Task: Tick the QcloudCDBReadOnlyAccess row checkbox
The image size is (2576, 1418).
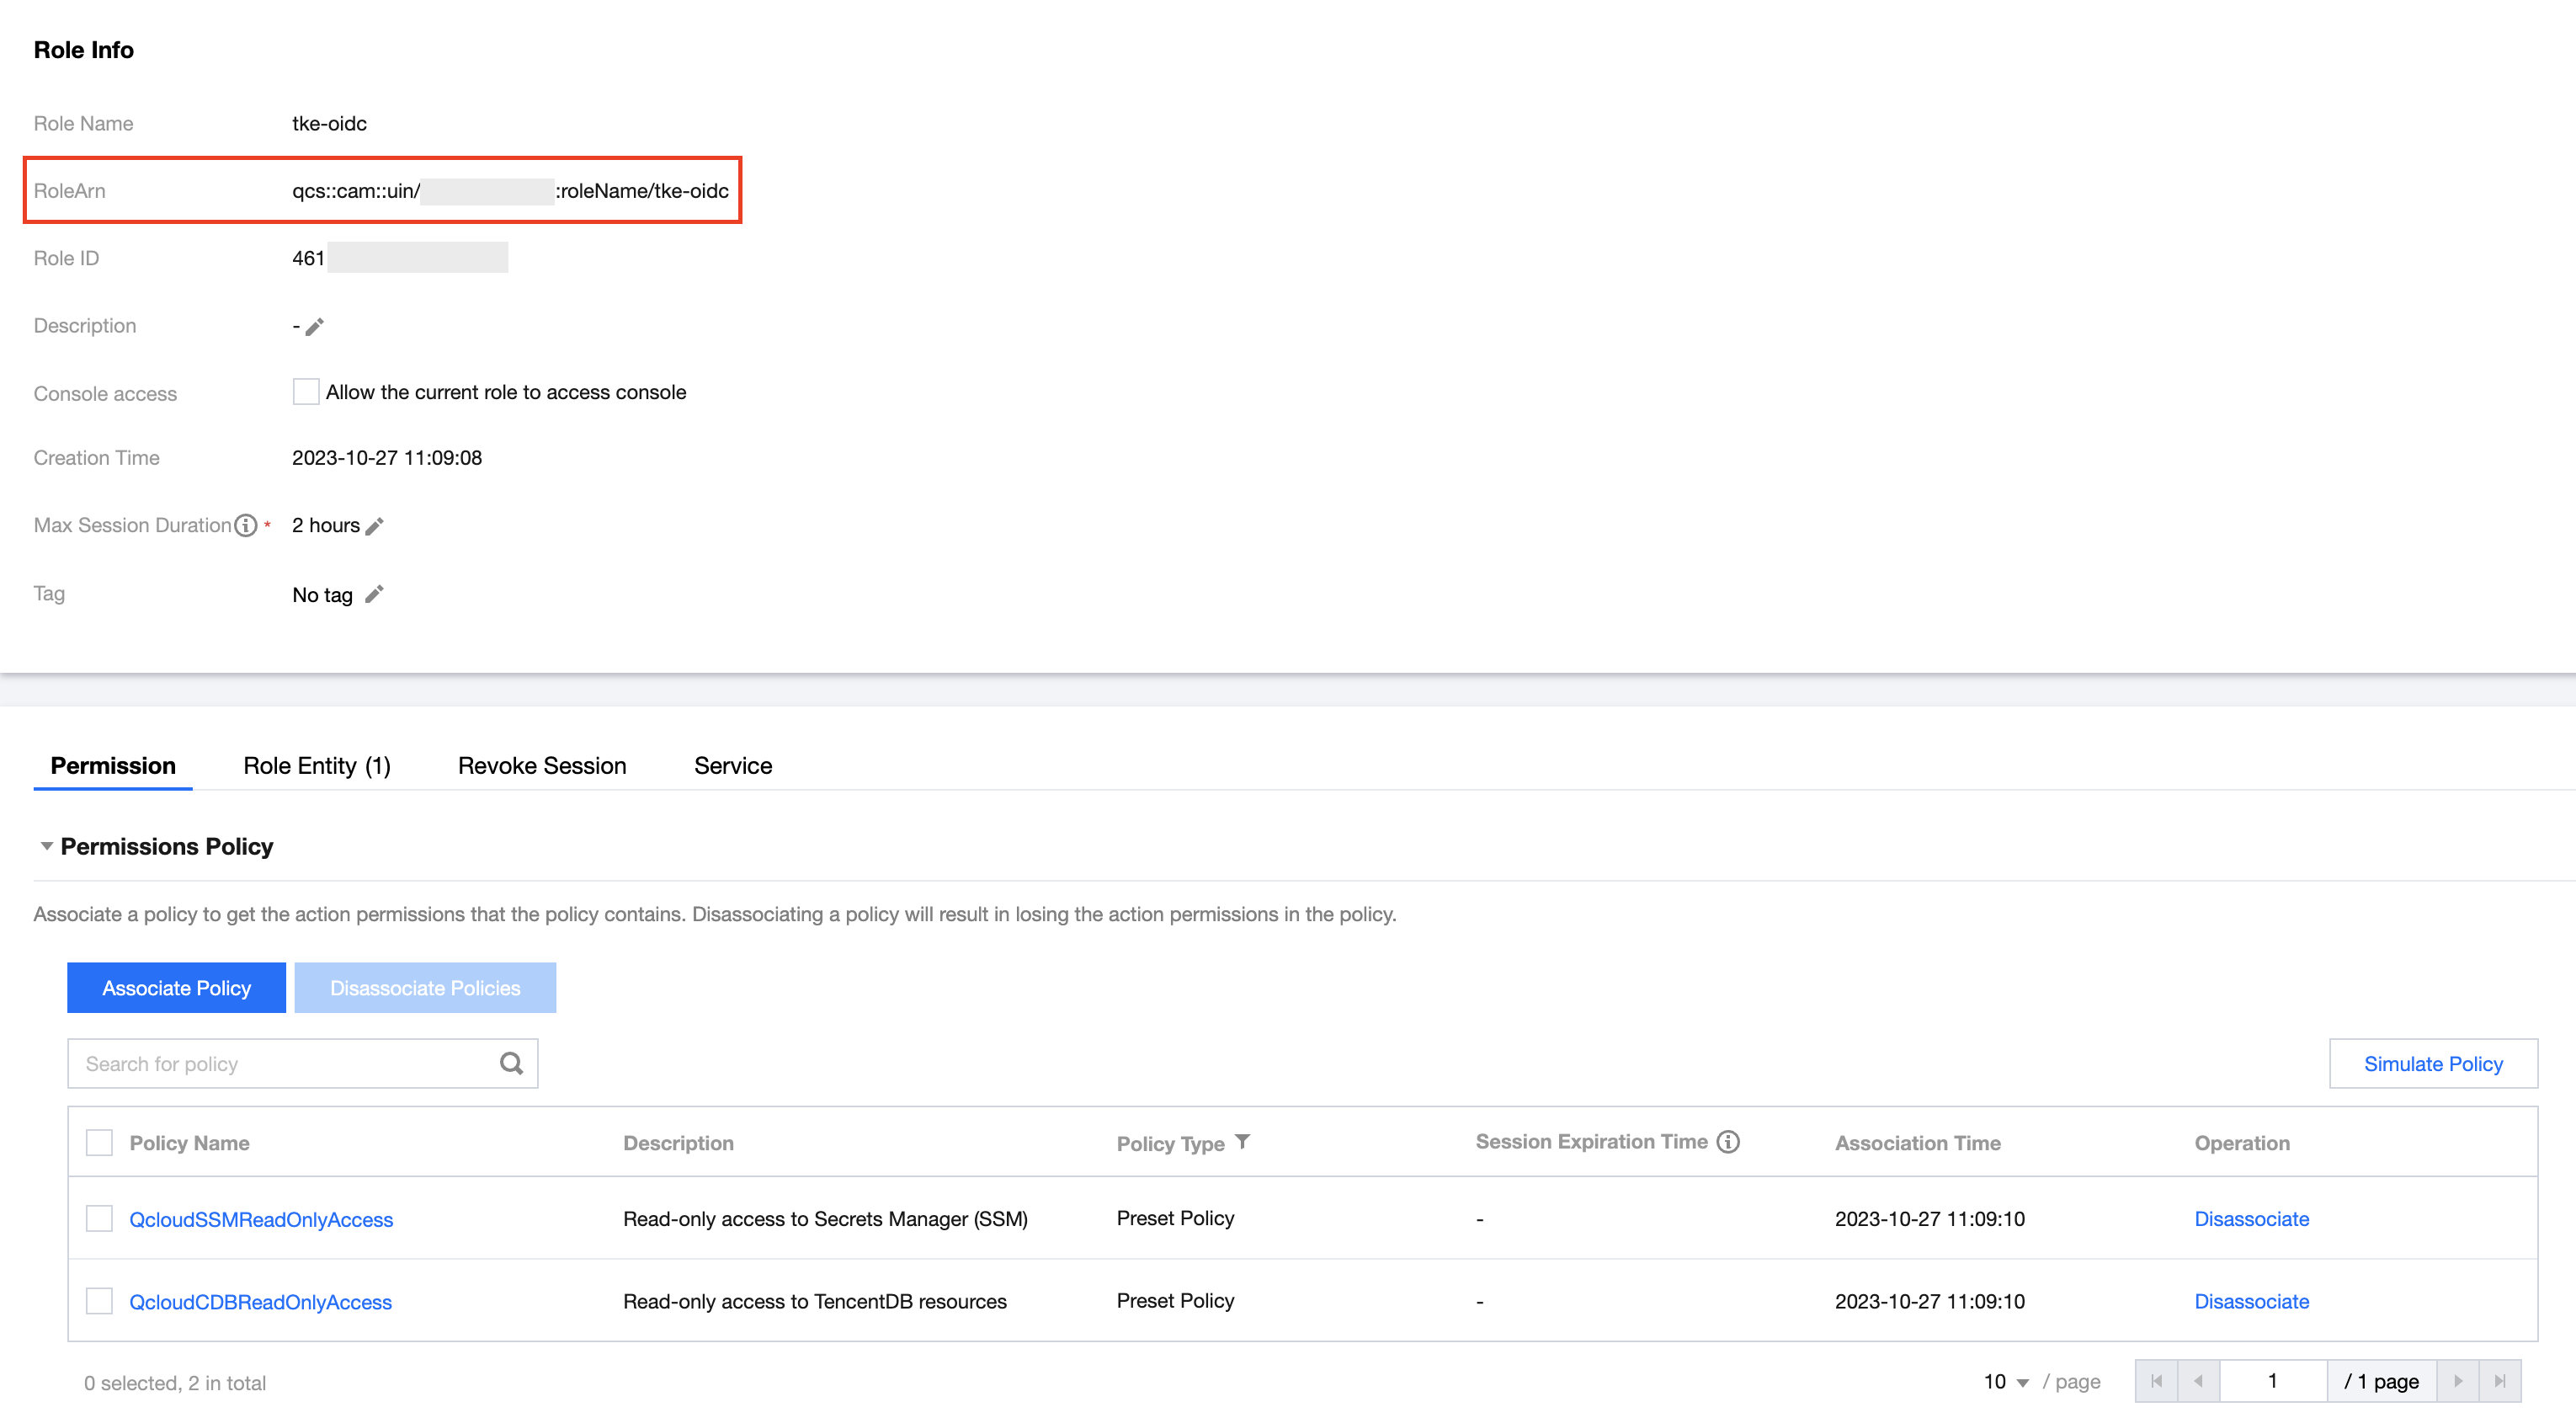Action: point(99,1301)
